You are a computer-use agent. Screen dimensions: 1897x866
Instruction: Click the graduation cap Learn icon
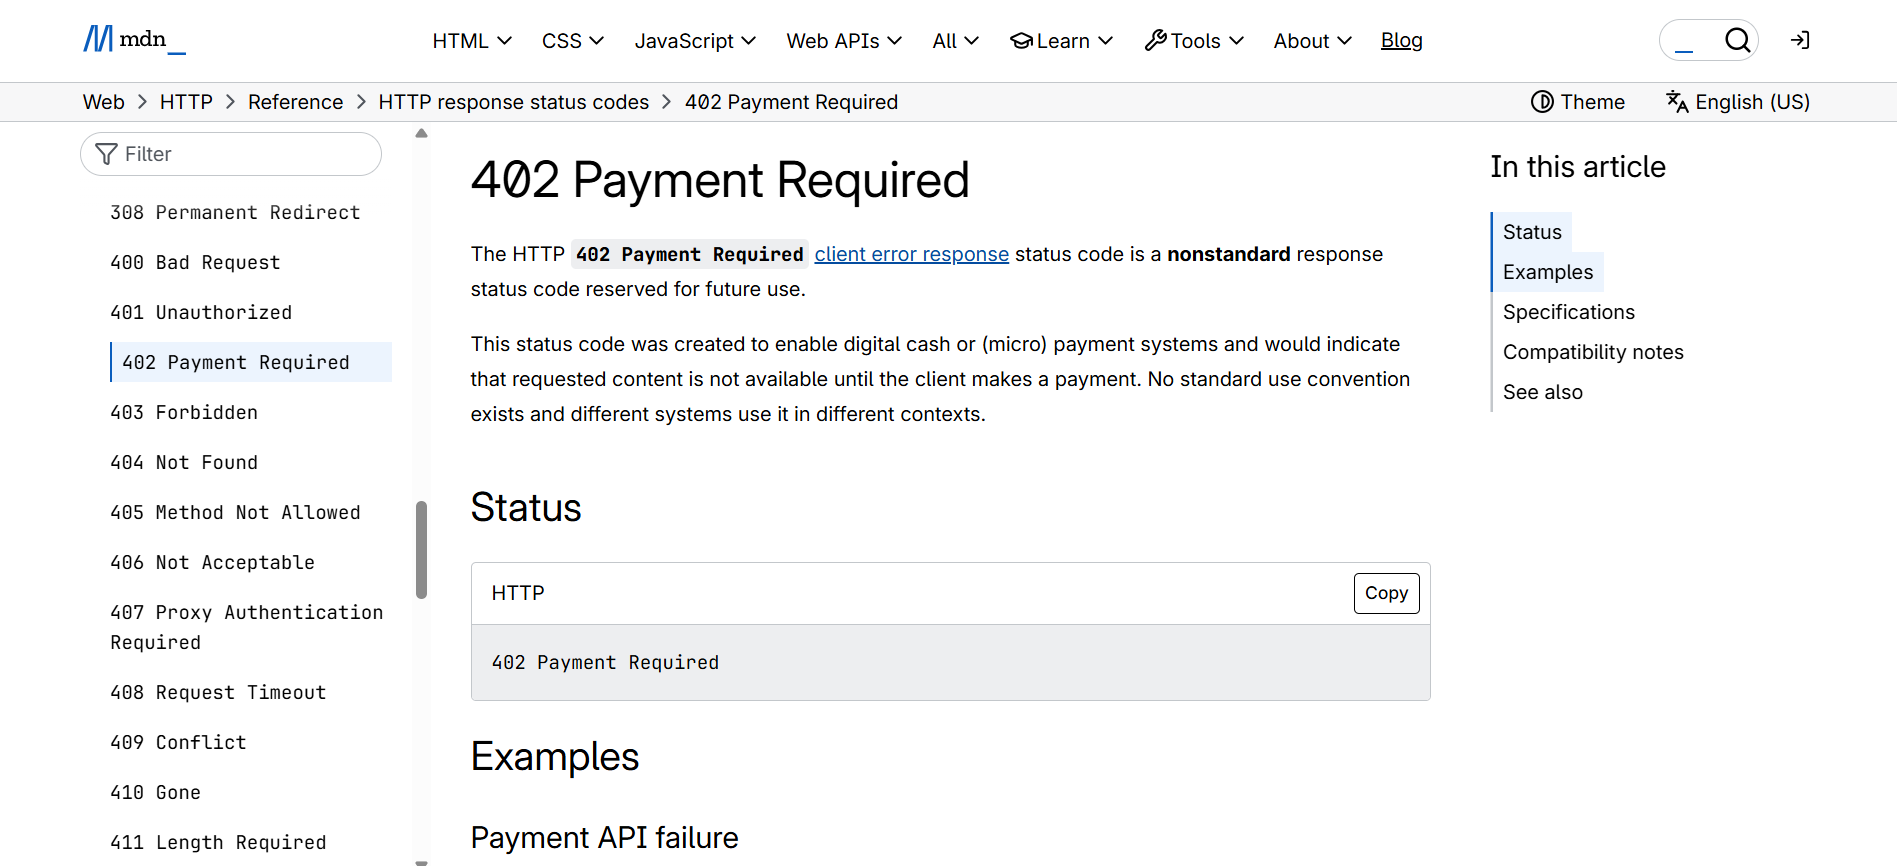click(1021, 41)
